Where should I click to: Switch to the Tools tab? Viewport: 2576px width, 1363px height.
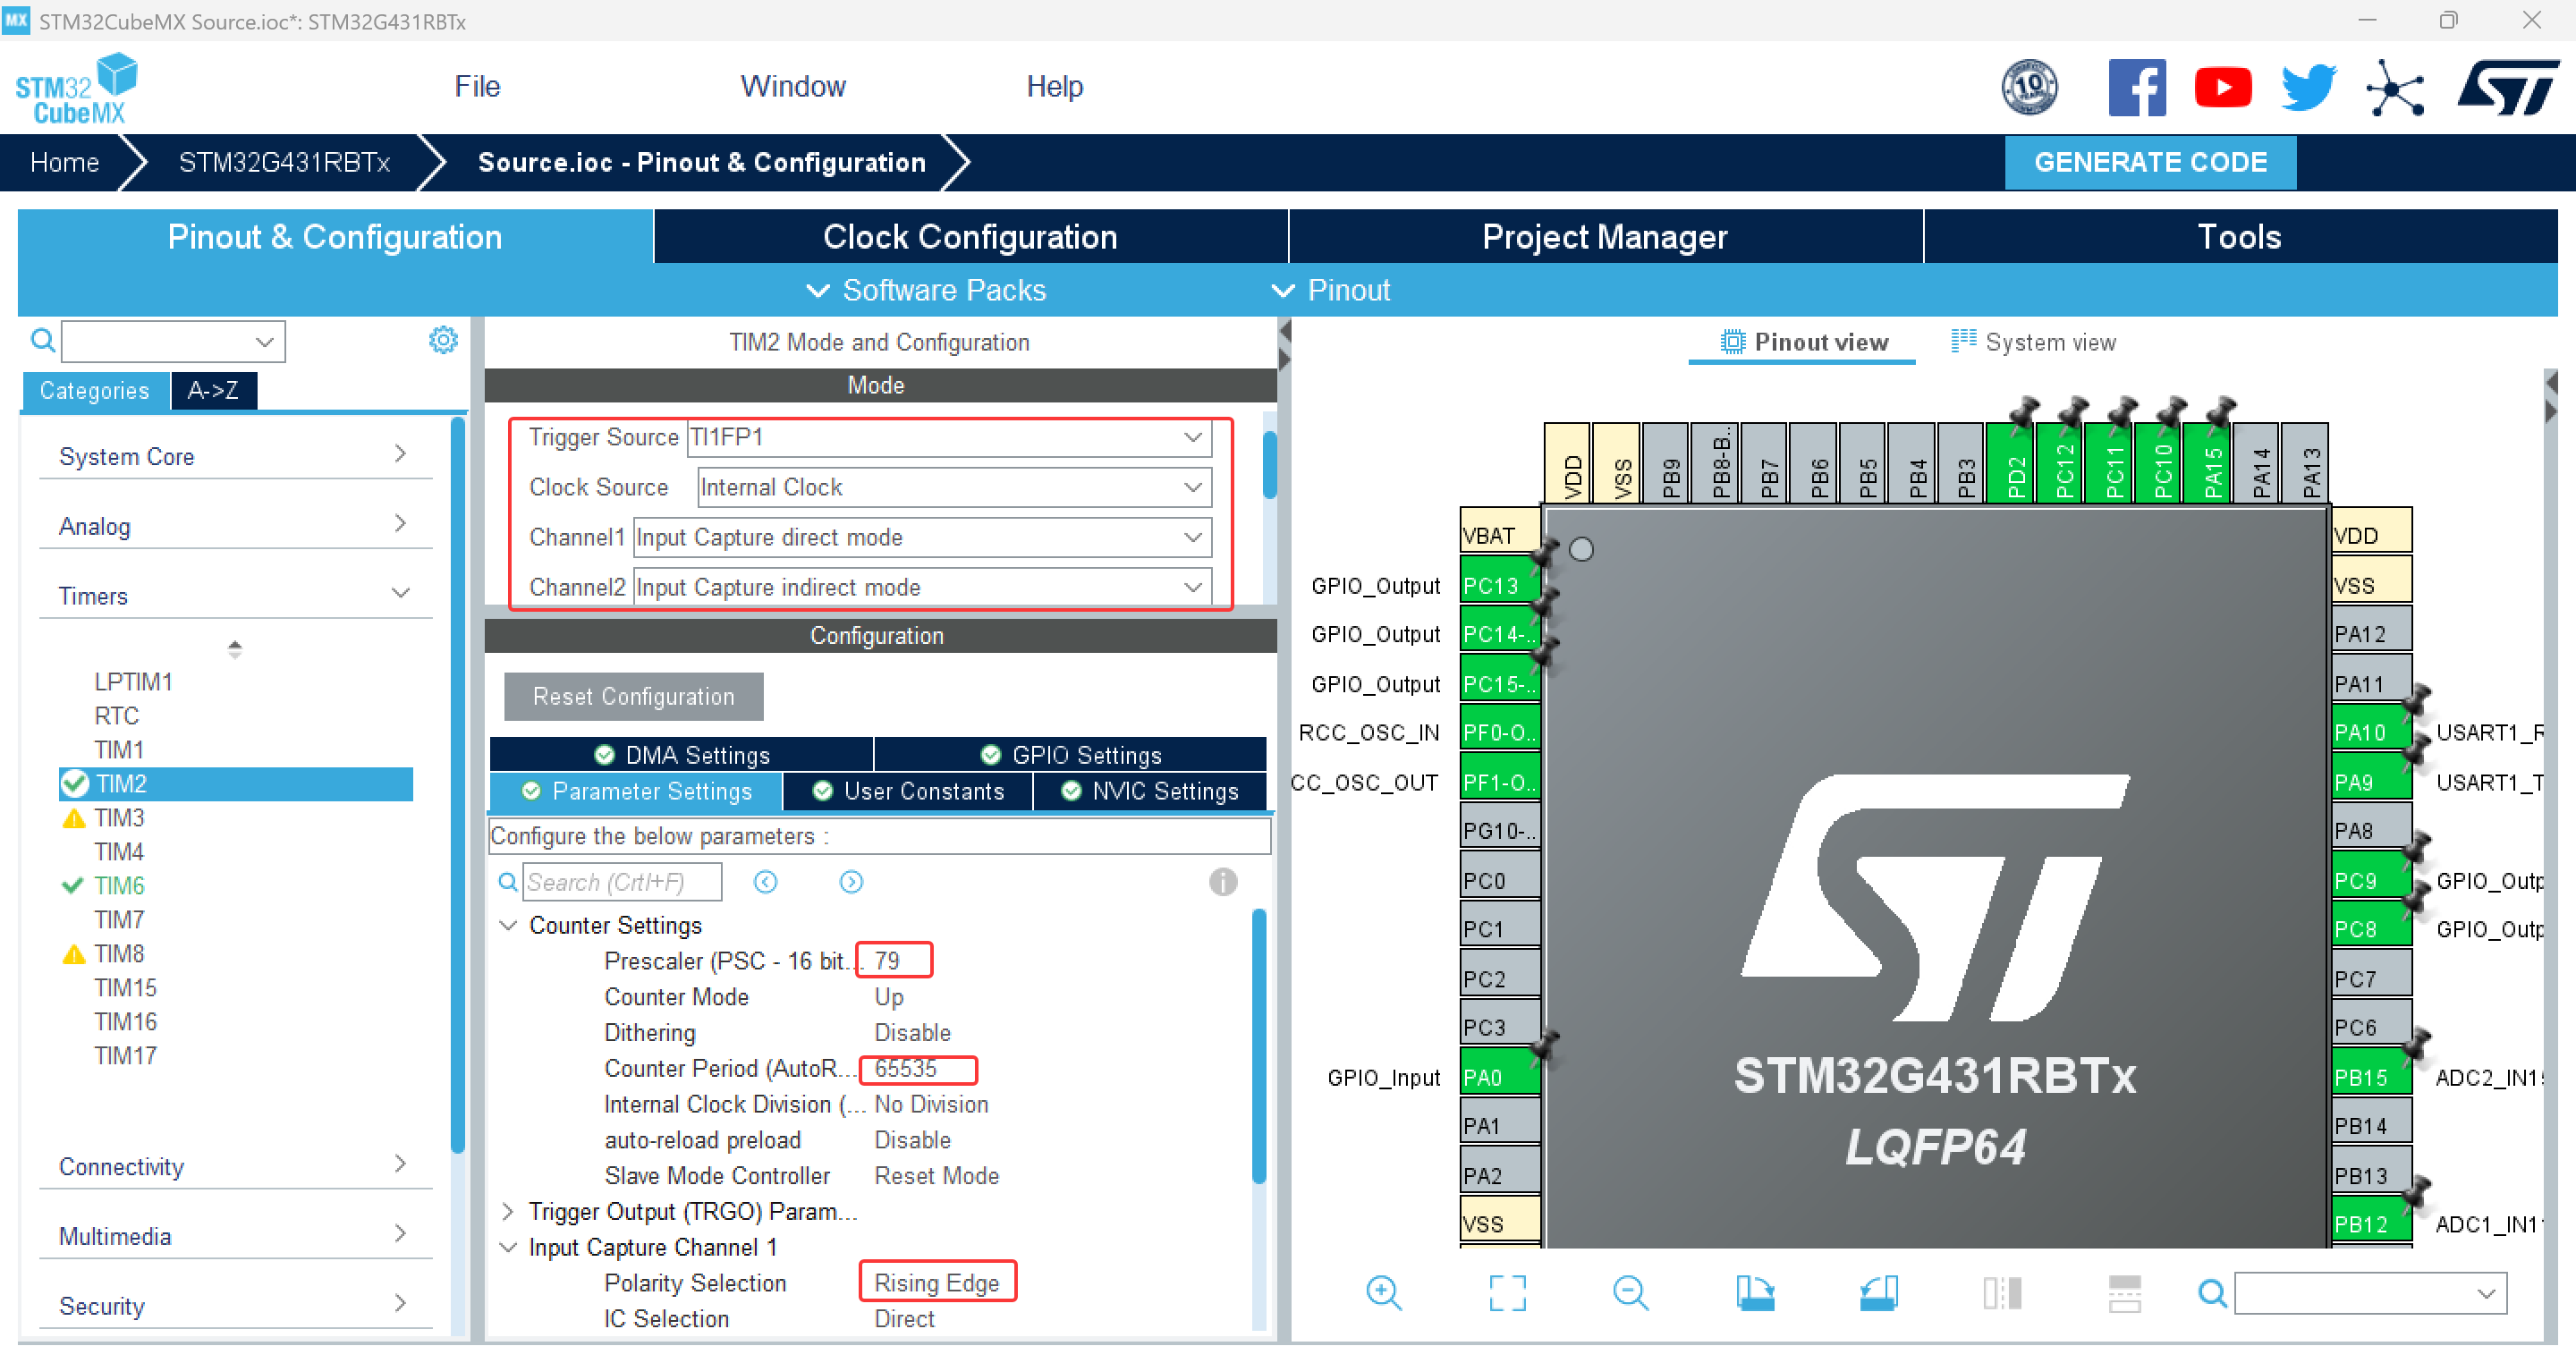click(x=2239, y=236)
